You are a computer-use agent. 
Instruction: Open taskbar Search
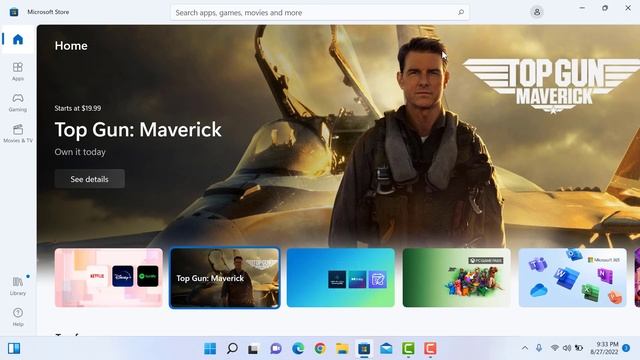(x=232, y=349)
